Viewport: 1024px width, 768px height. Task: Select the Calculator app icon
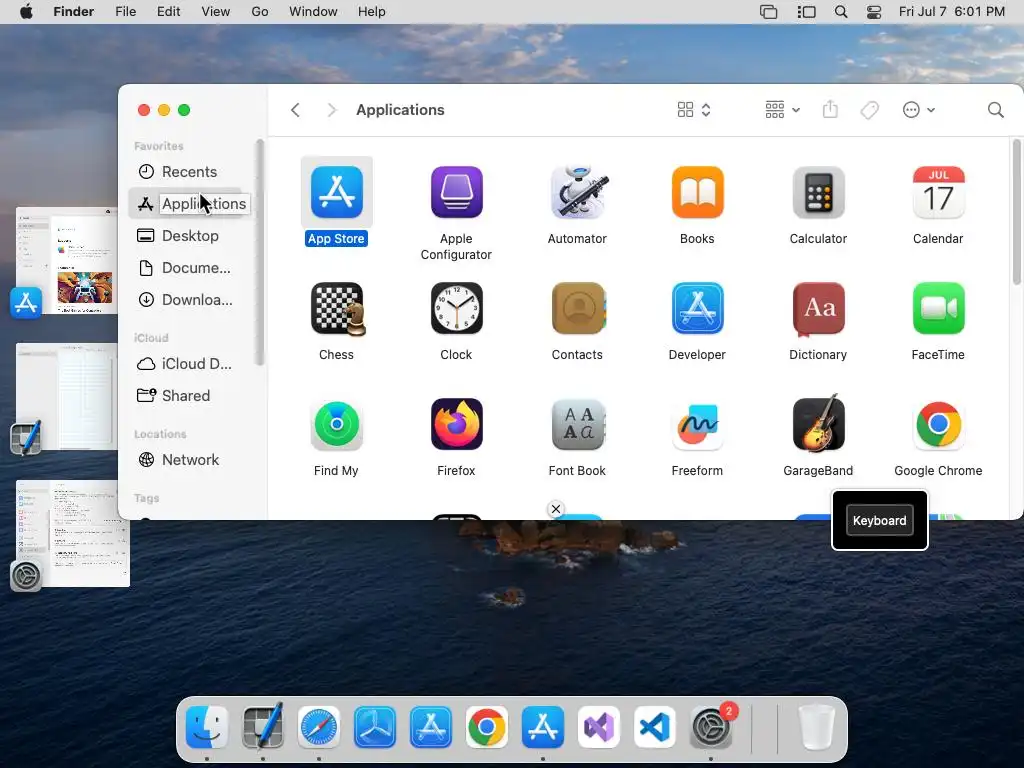818,192
